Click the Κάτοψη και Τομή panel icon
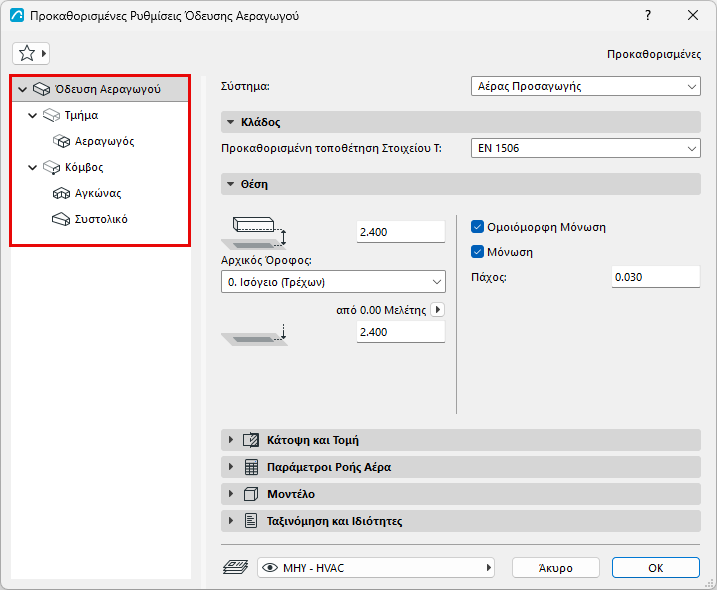Image resolution: width=717 pixels, height=590 pixels. point(251,440)
